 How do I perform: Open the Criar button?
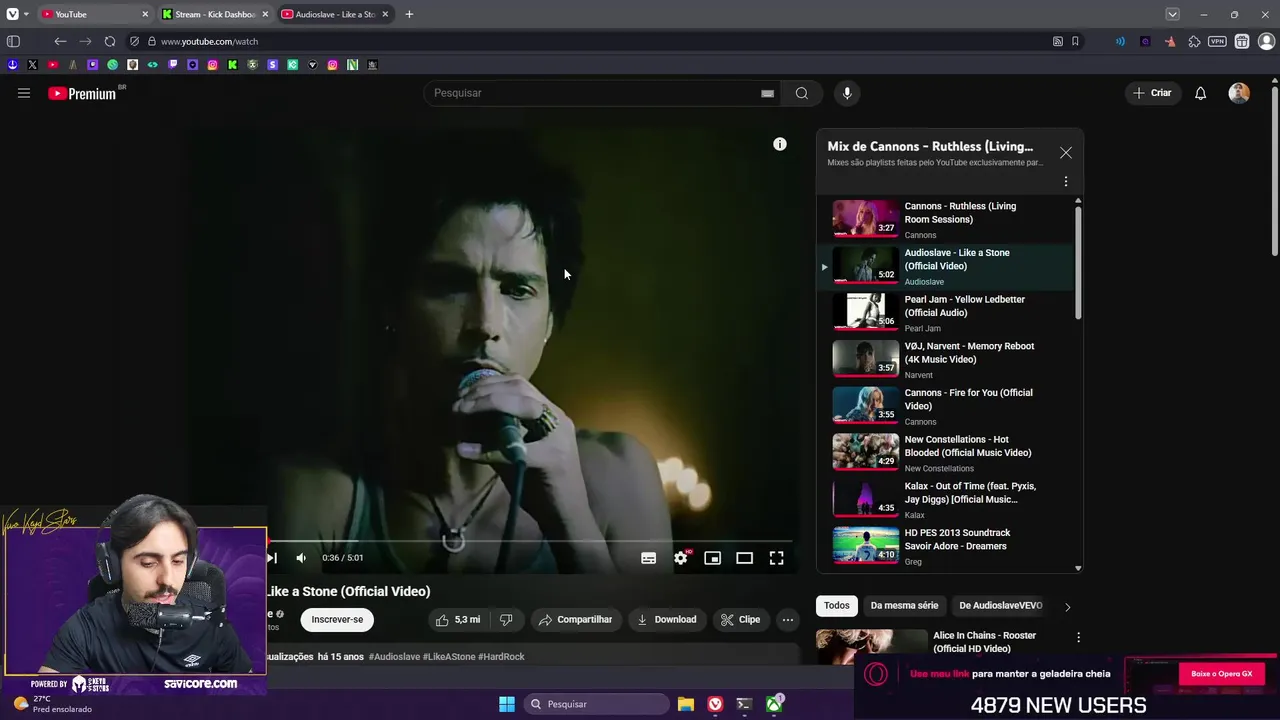point(1152,93)
